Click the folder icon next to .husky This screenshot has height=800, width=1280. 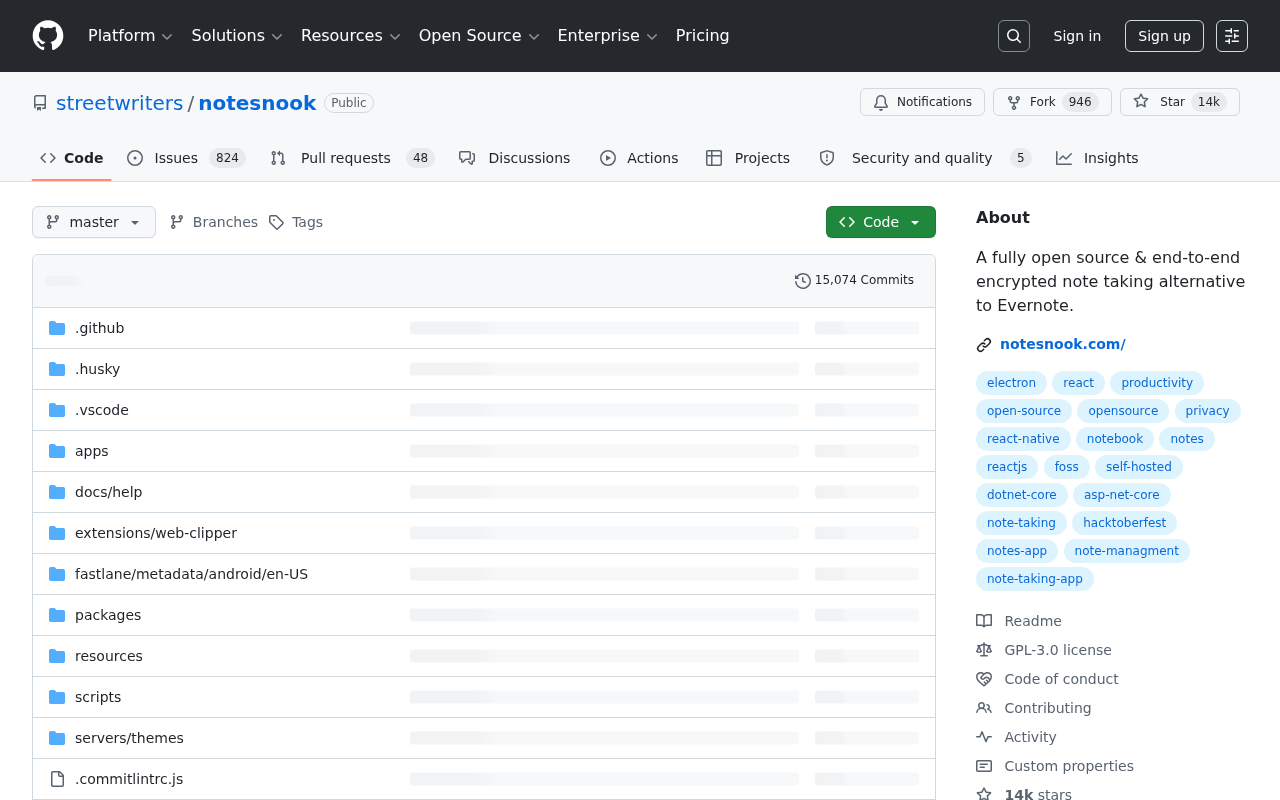click(57, 369)
